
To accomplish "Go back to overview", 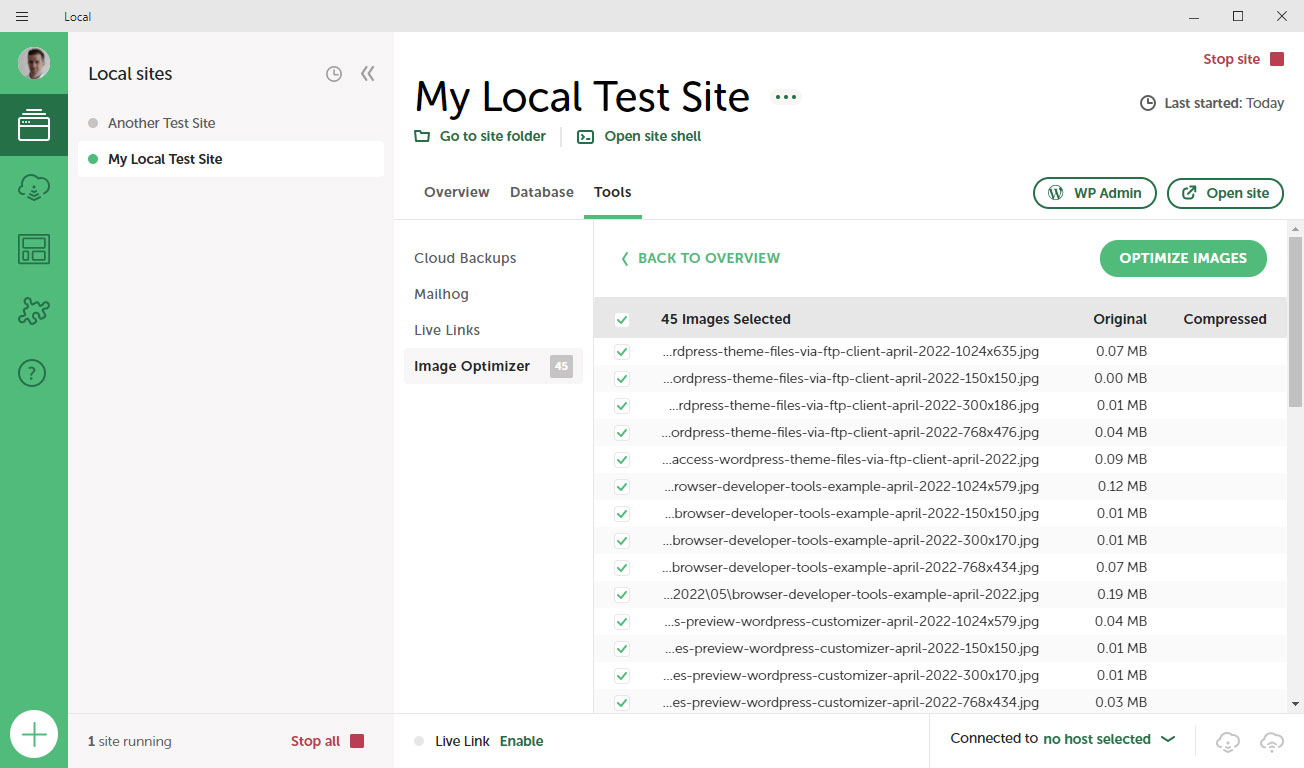I will pos(700,258).
